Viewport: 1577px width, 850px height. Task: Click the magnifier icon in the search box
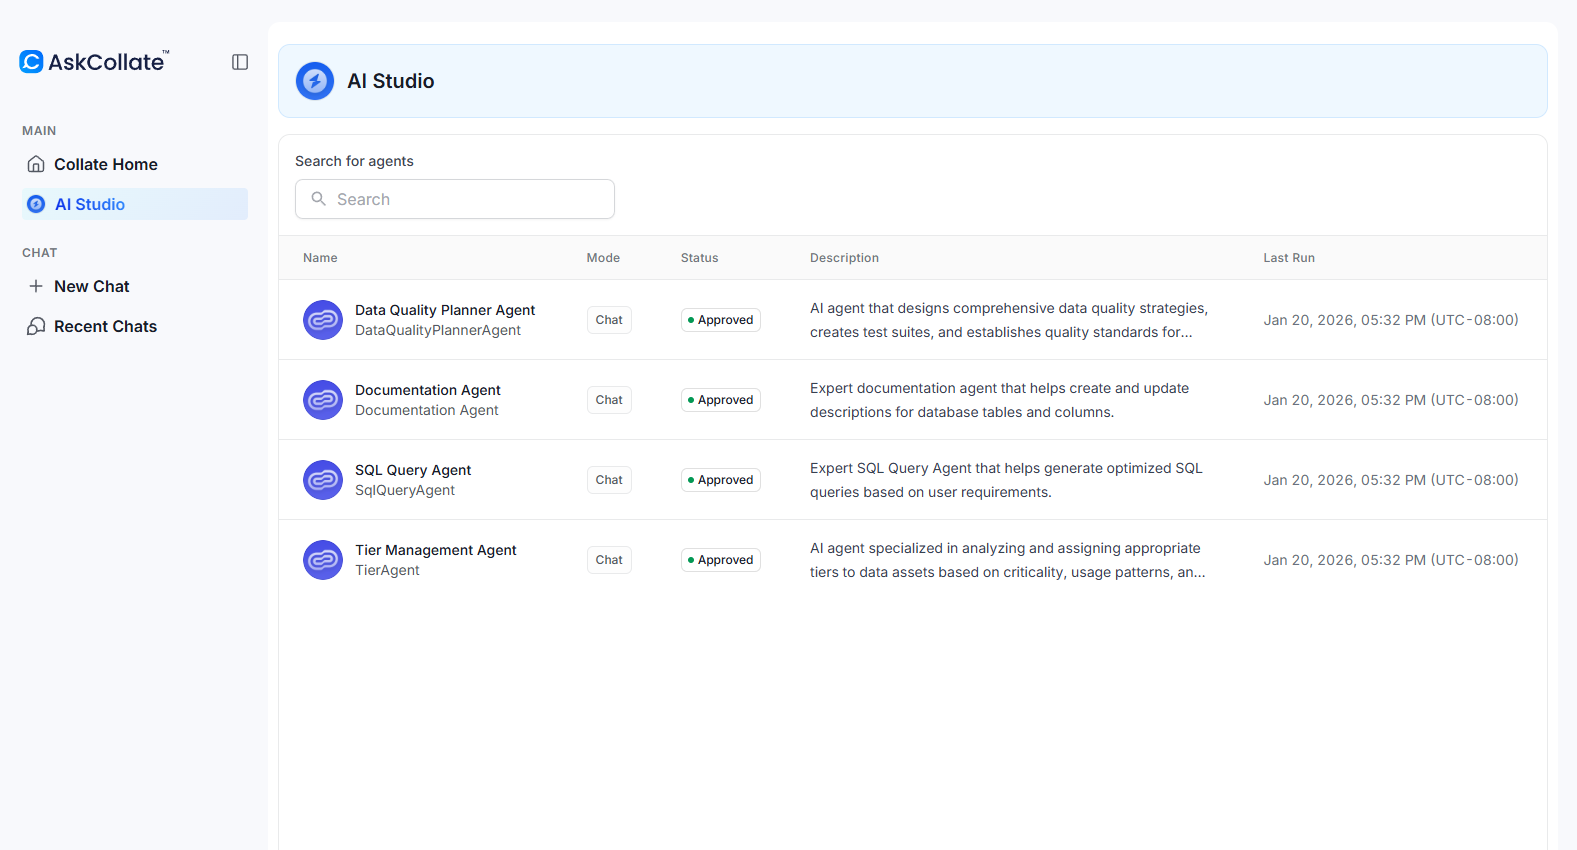click(319, 199)
